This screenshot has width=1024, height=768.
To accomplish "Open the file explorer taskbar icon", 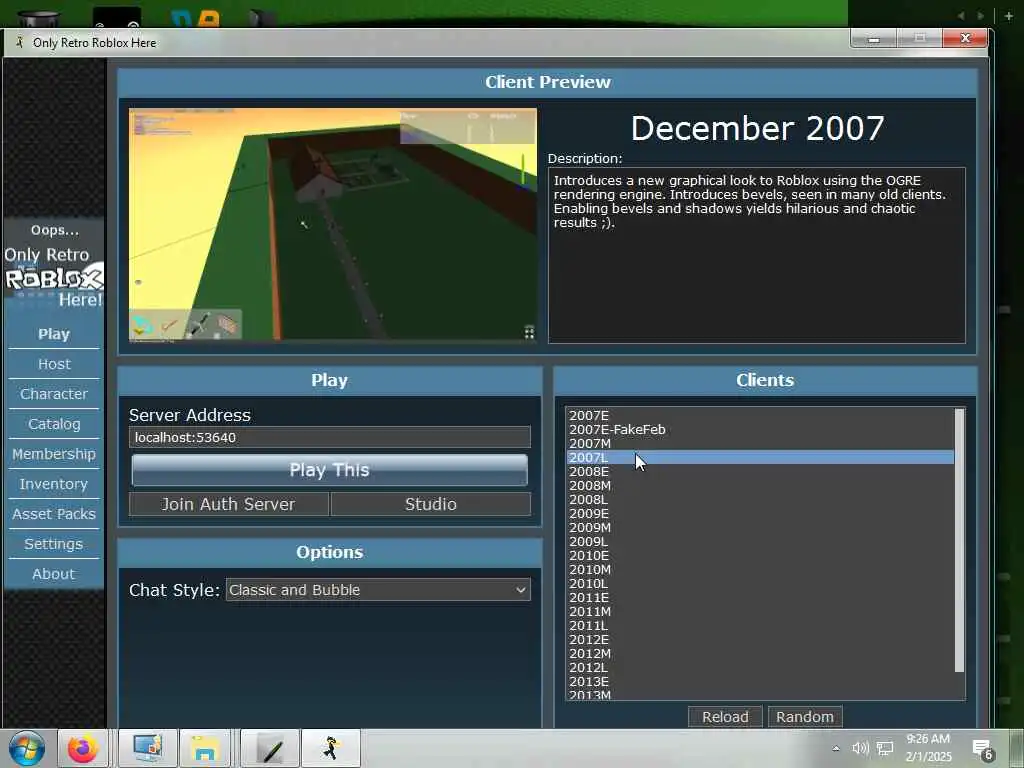I will pyautogui.click(x=204, y=748).
